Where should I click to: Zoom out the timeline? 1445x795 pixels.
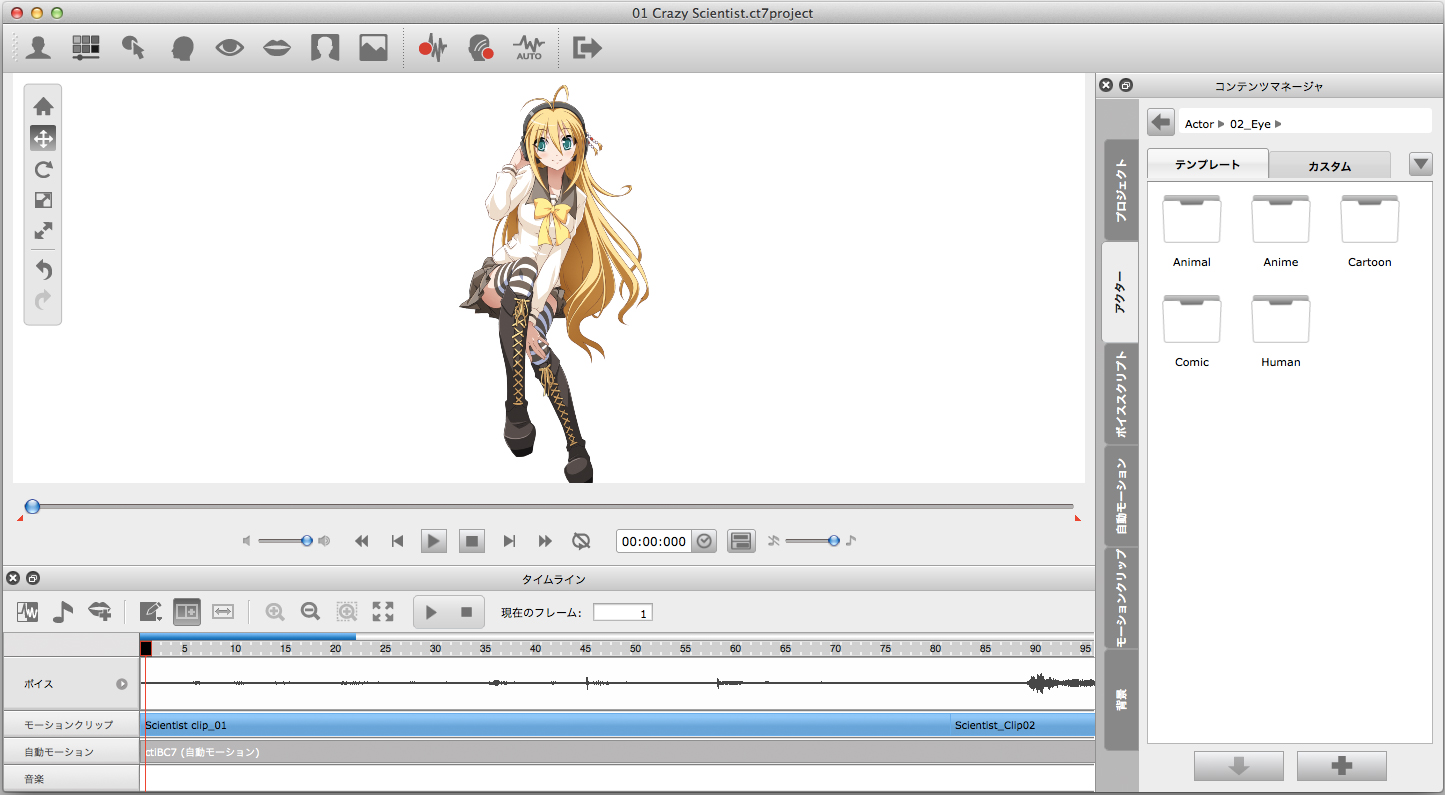pyautogui.click(x=310, y=611)
